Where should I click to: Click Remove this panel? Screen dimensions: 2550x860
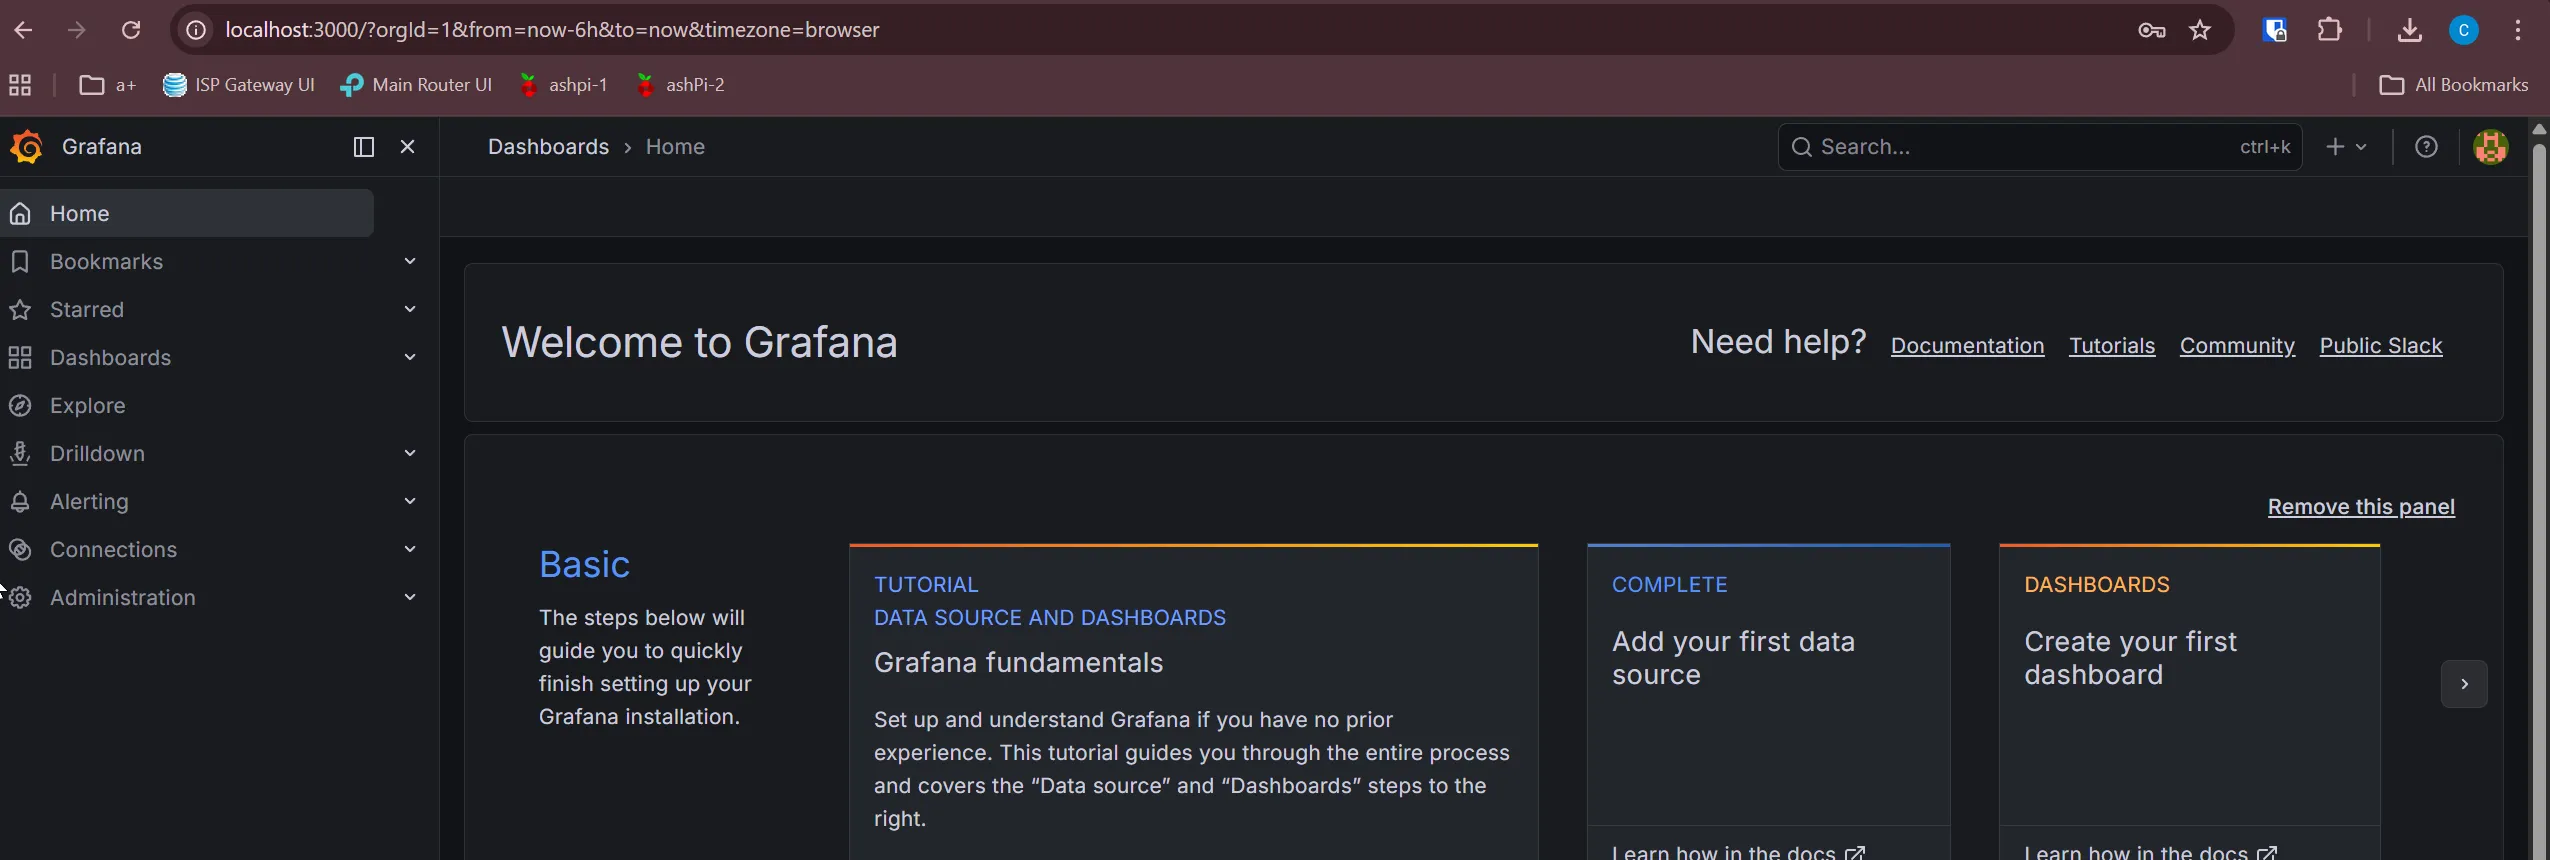pos(2361,507)
